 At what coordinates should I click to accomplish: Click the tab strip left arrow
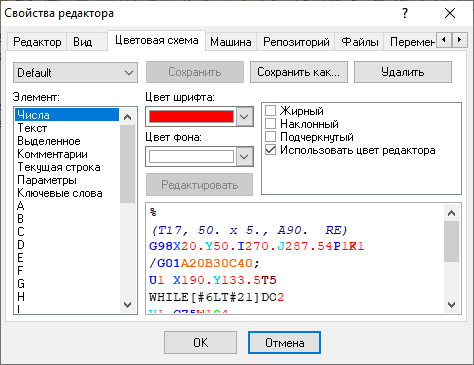point(444,40)
